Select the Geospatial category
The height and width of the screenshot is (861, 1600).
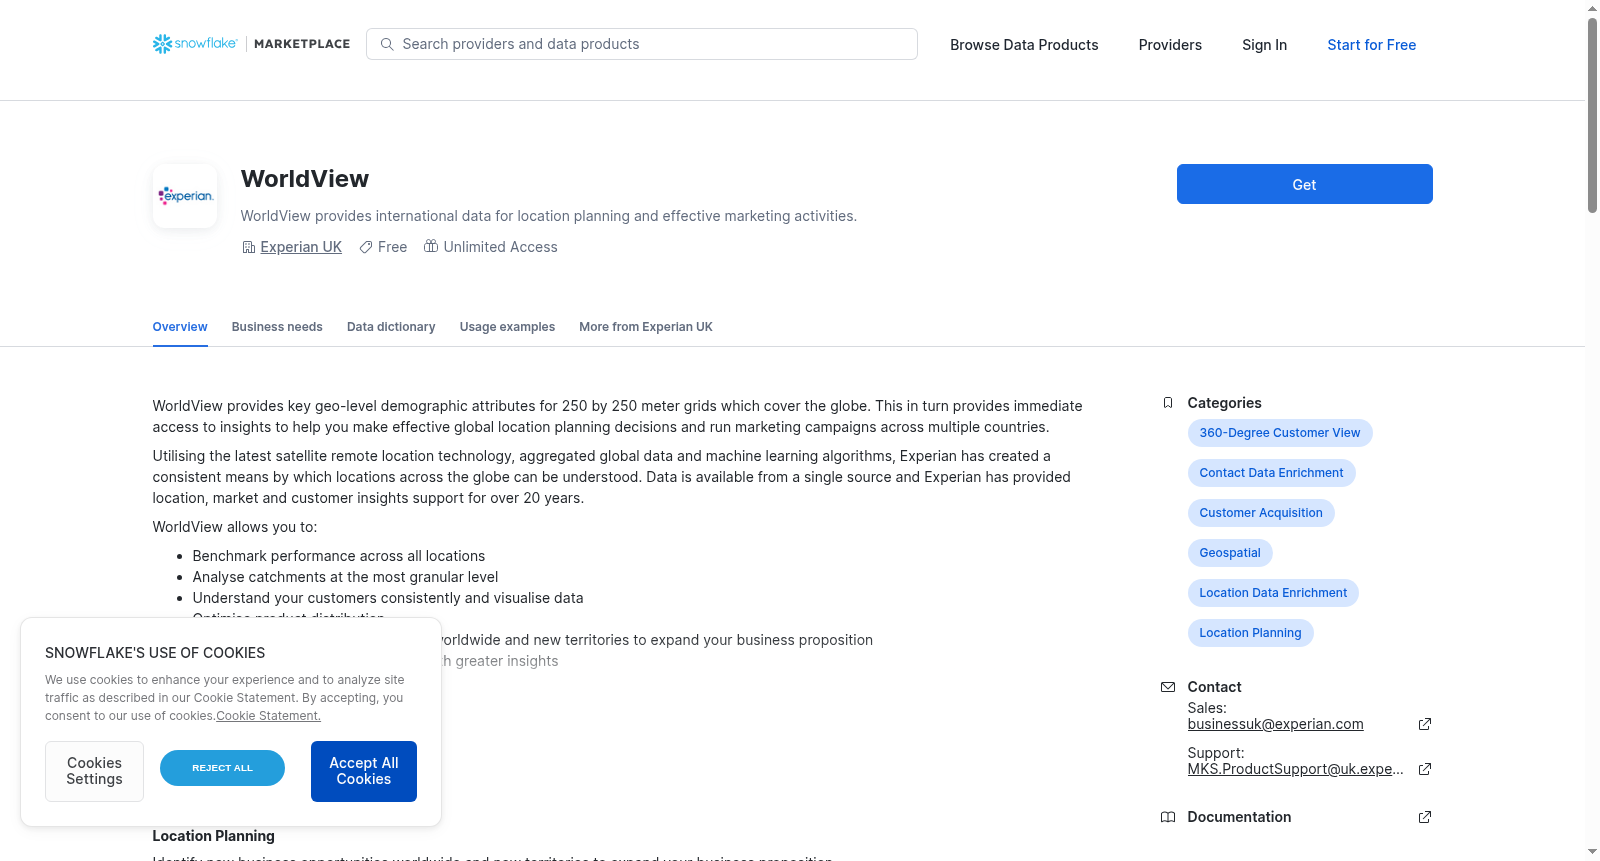tap(1230, 553)
